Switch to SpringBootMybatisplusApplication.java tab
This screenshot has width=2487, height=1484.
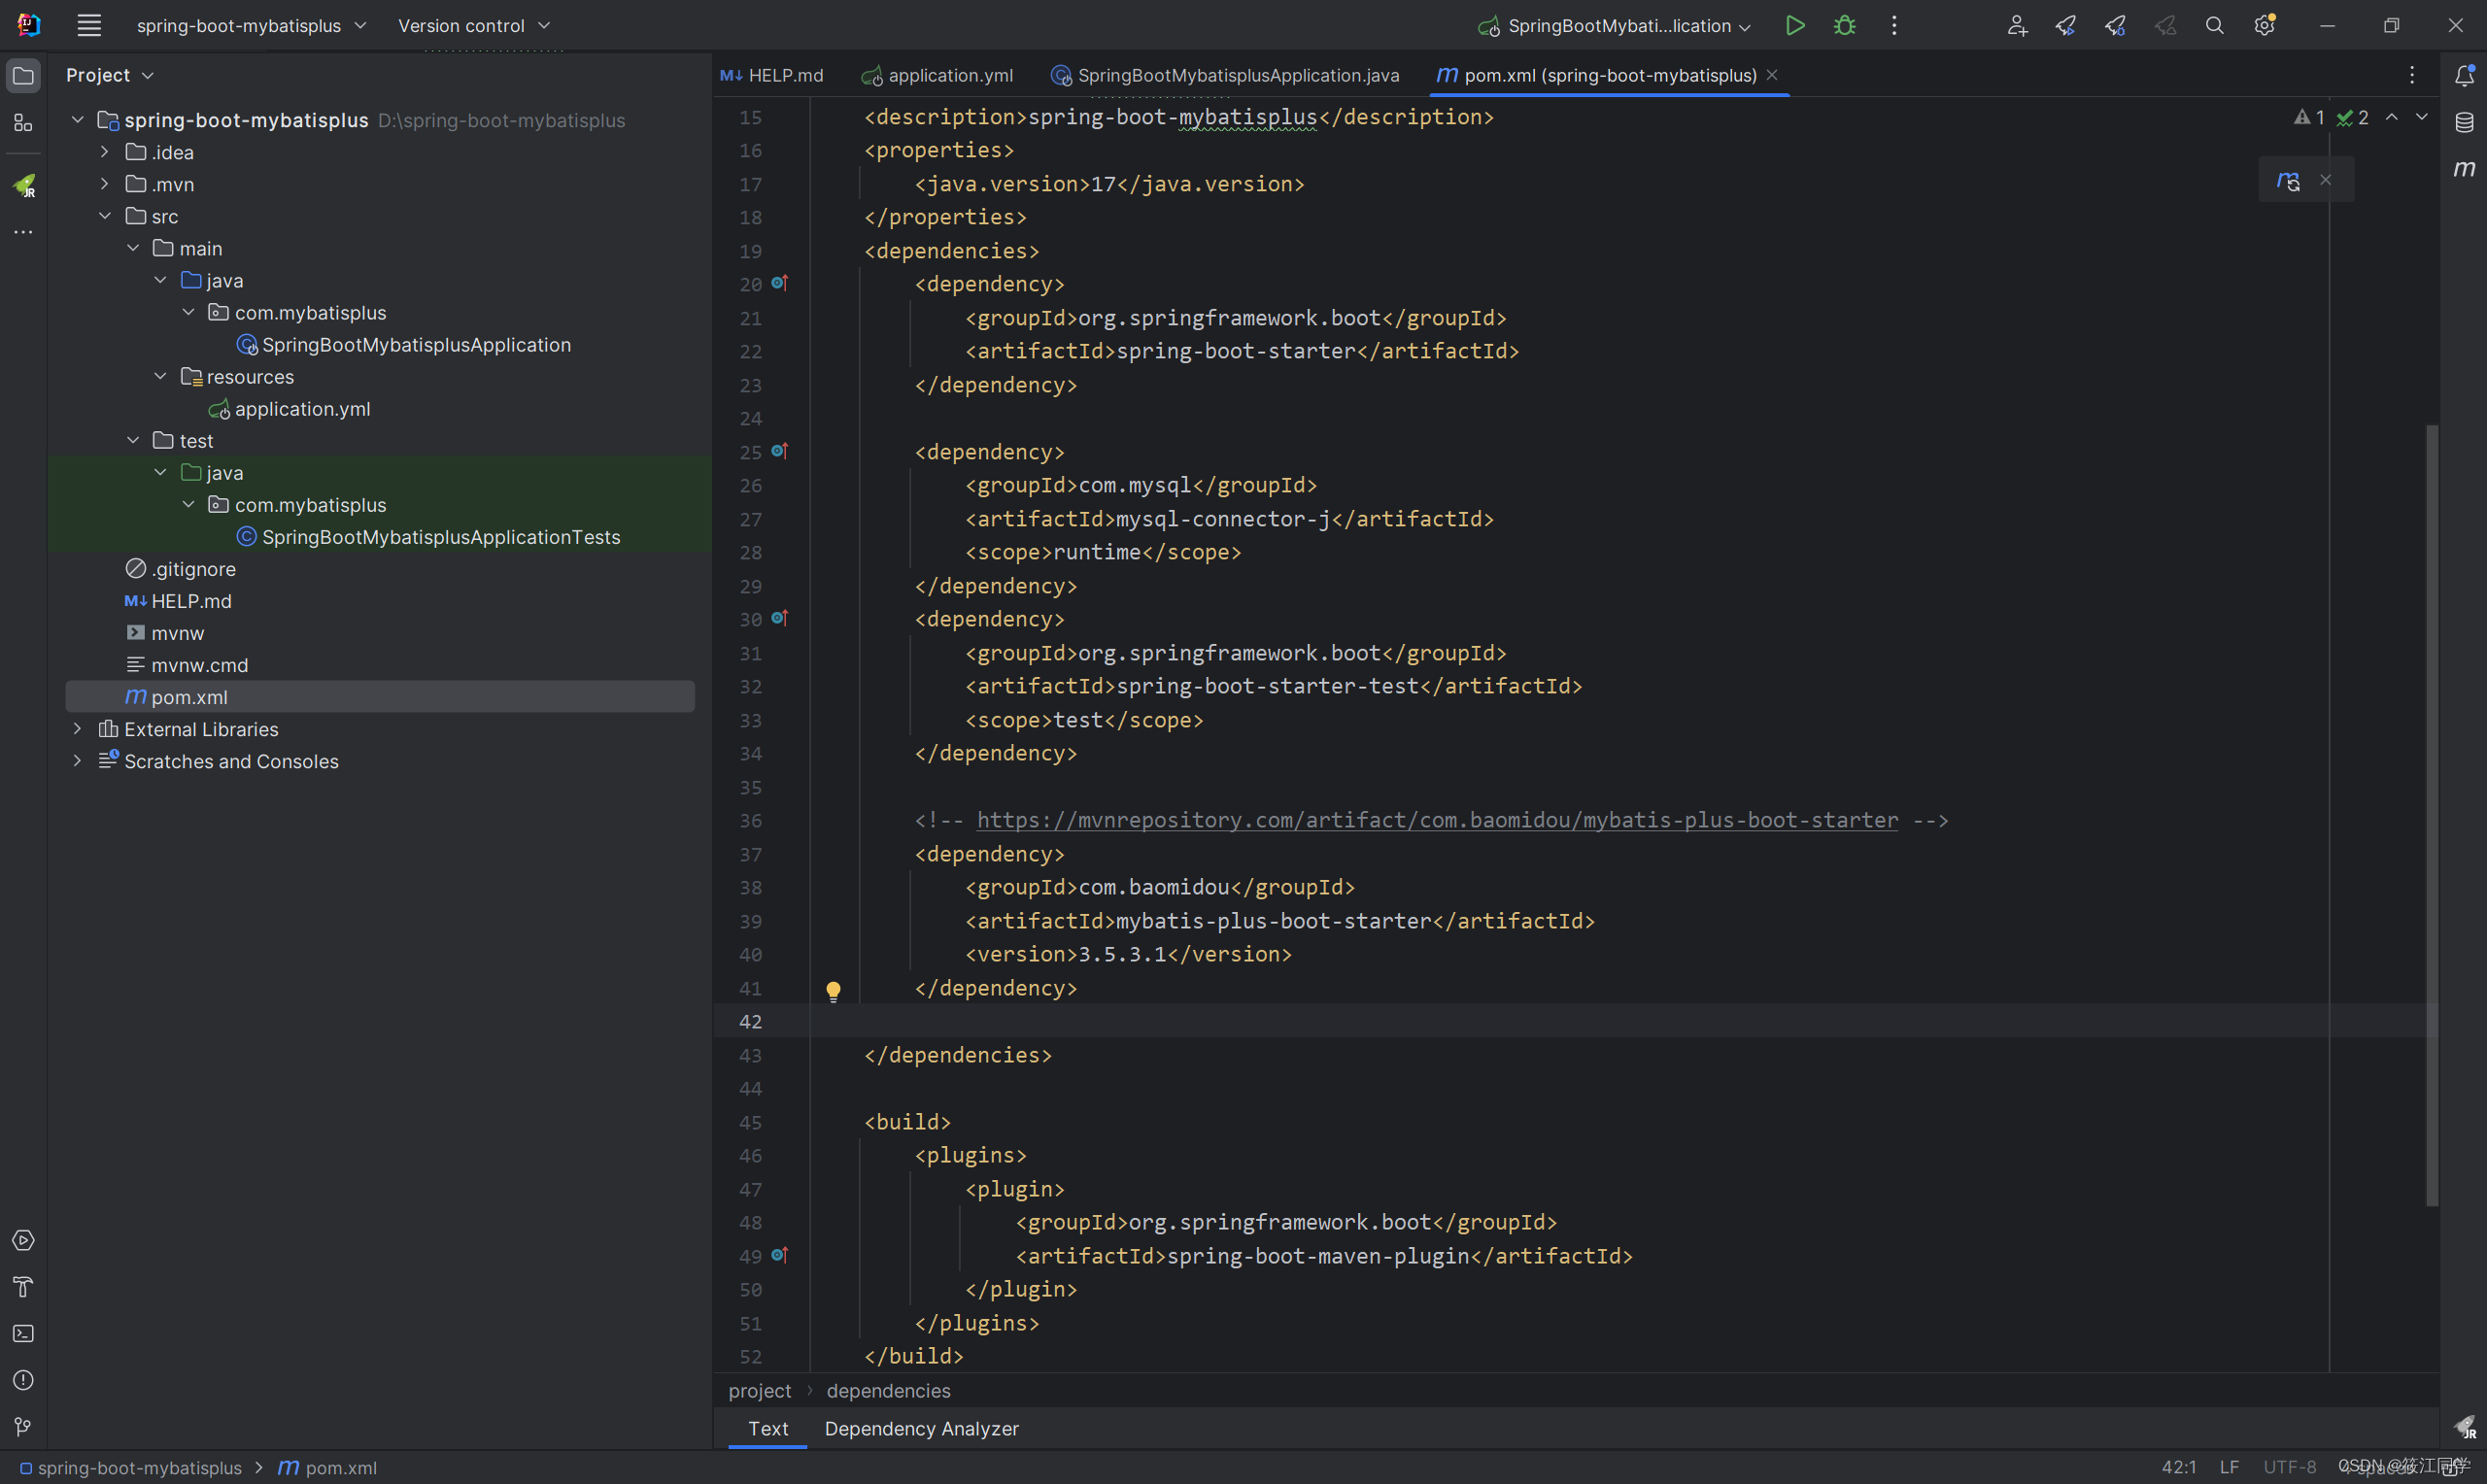click(1225, 76)
